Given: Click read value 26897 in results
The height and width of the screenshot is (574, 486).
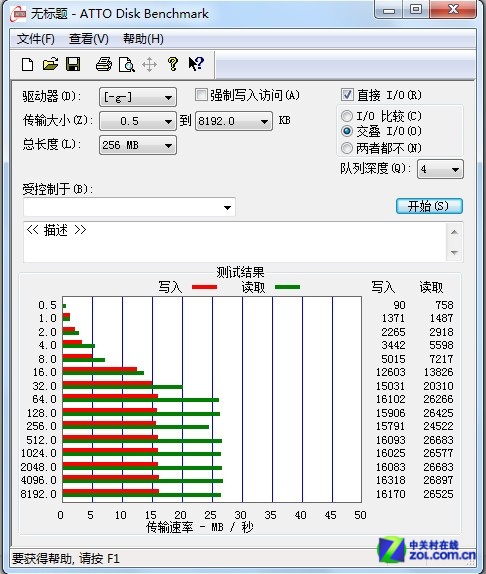Looking at the screenshot, I should pyautogui.click(x=438, y=480).
